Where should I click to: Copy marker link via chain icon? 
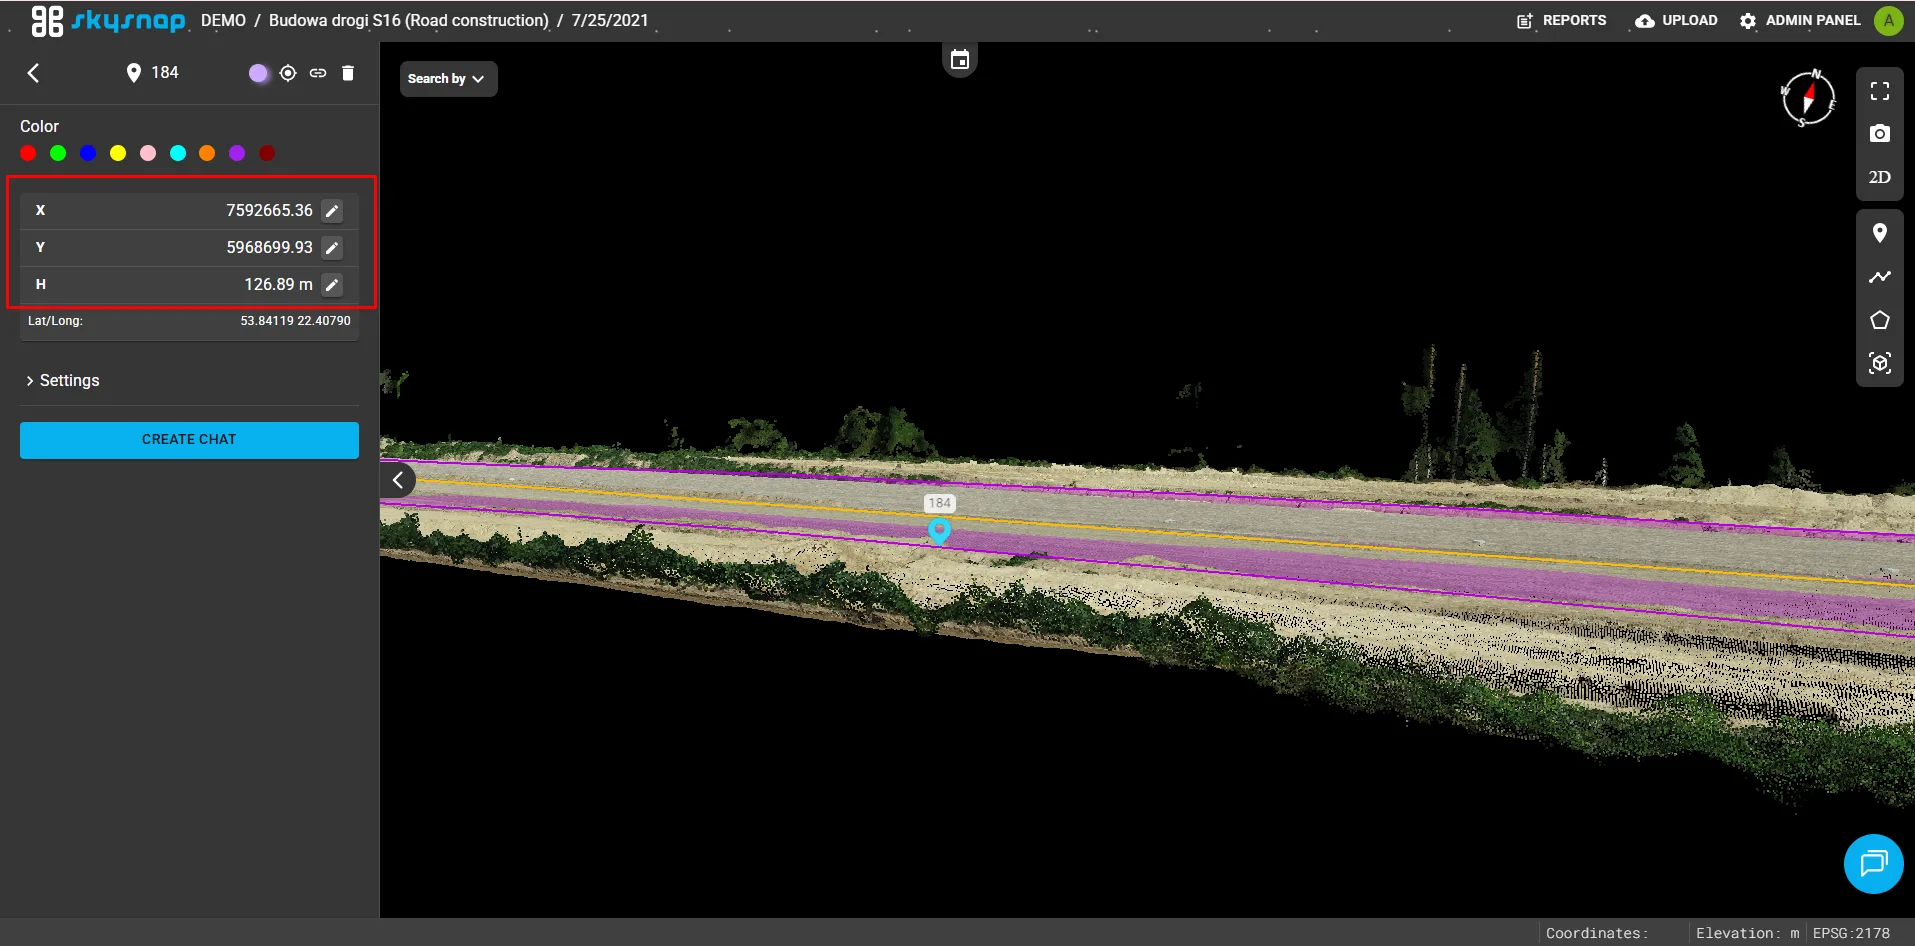click(x=318, y=73)
